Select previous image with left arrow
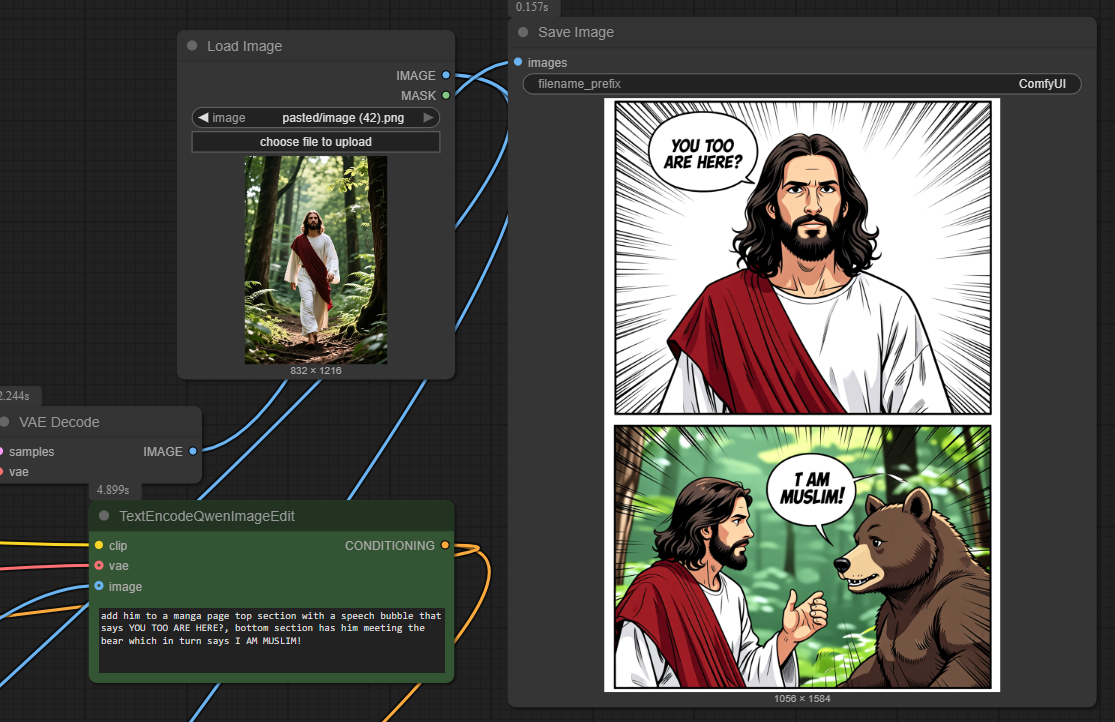 [x=203, y=117]
